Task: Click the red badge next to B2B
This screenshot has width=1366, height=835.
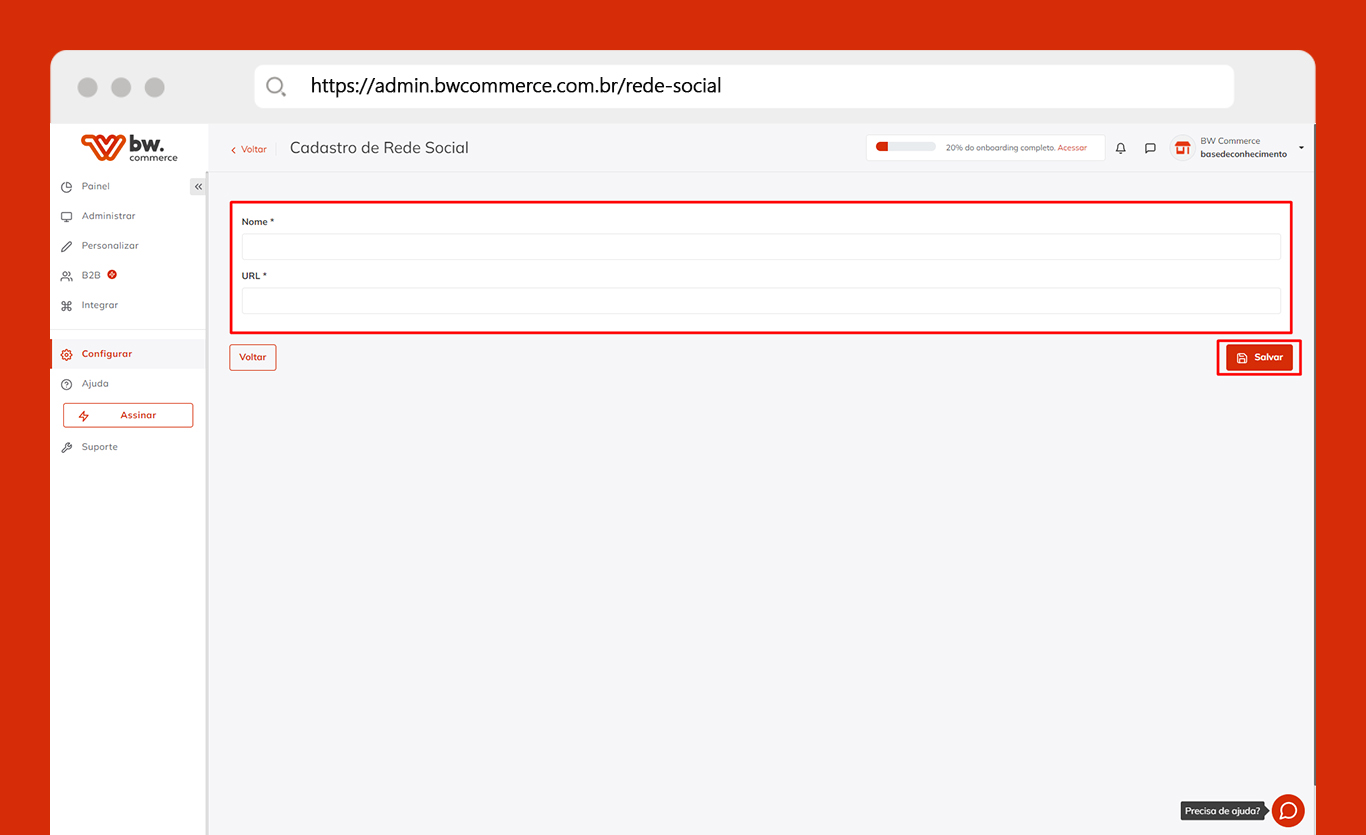Action: point(112,274)
